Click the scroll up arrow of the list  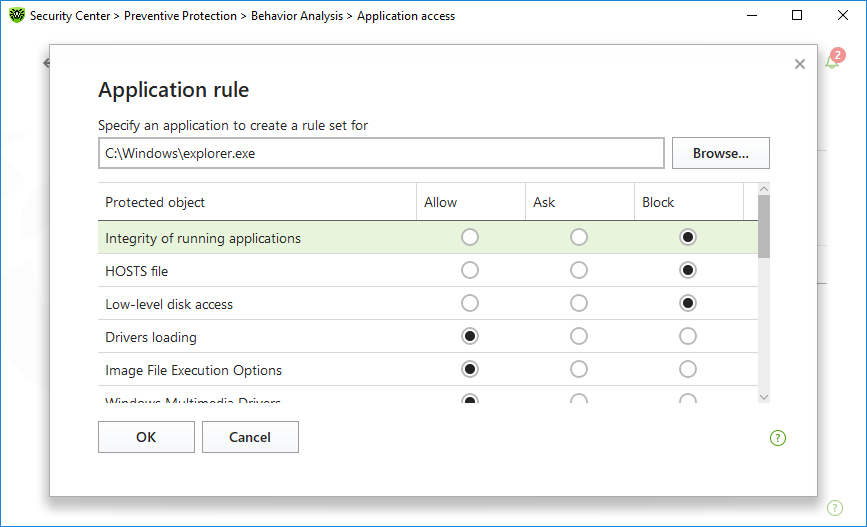click(764, 189)
